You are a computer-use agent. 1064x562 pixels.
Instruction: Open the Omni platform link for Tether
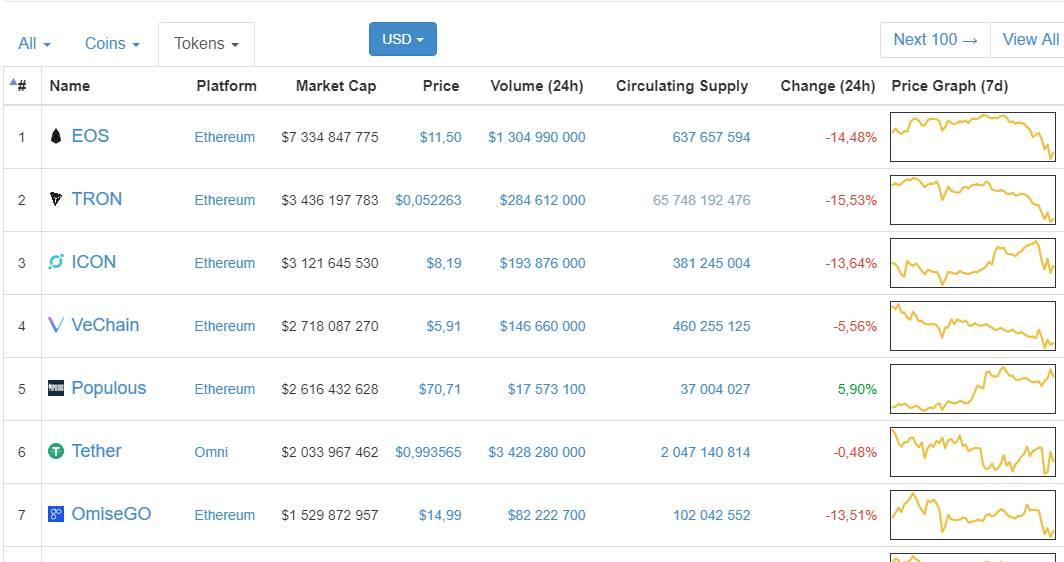click(x=211, y=452)
